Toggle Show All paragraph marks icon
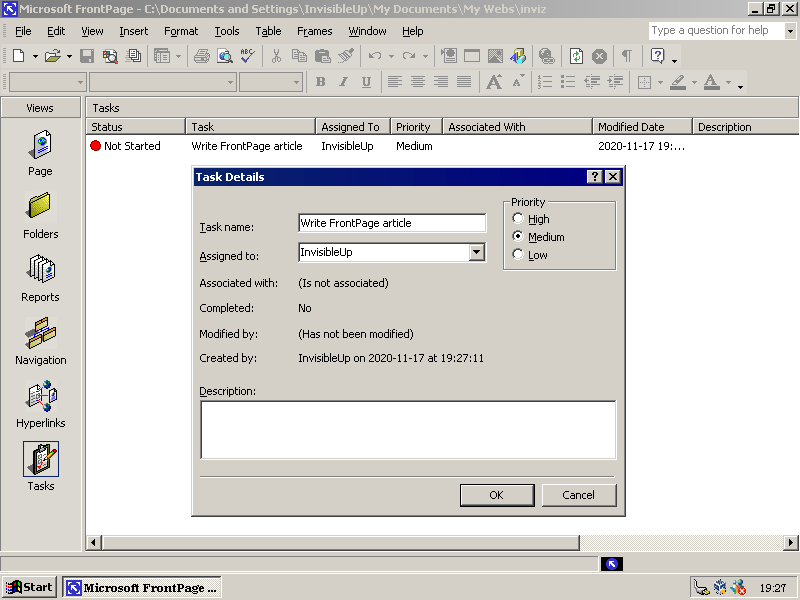Viewport: 800px width, 600px height. pyautogui.click(x=627, y=56)
